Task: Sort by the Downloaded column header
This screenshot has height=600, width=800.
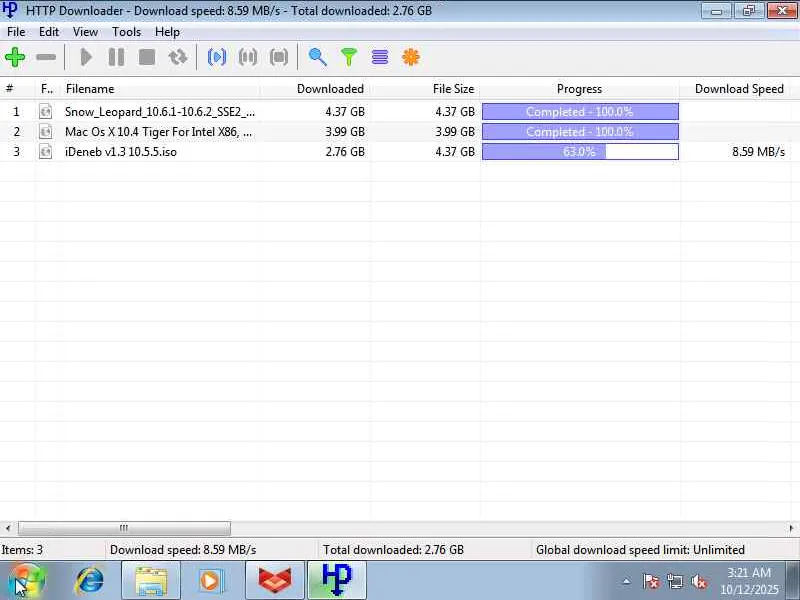Action: [315, 89]
